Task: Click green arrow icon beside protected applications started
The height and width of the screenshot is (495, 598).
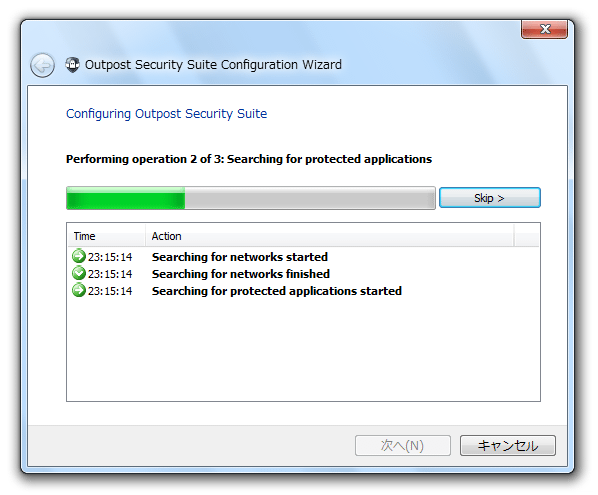Action: pos(79,290)
